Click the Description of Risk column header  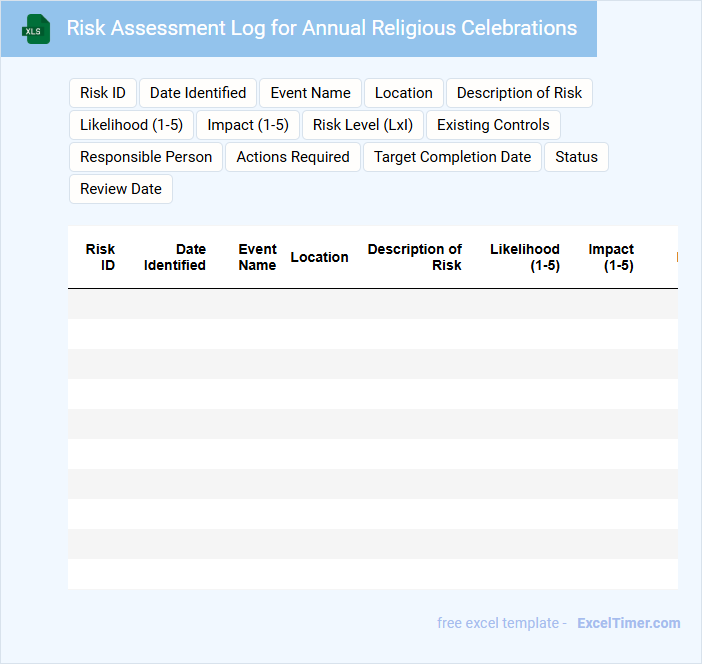click(x=414, y=257)
